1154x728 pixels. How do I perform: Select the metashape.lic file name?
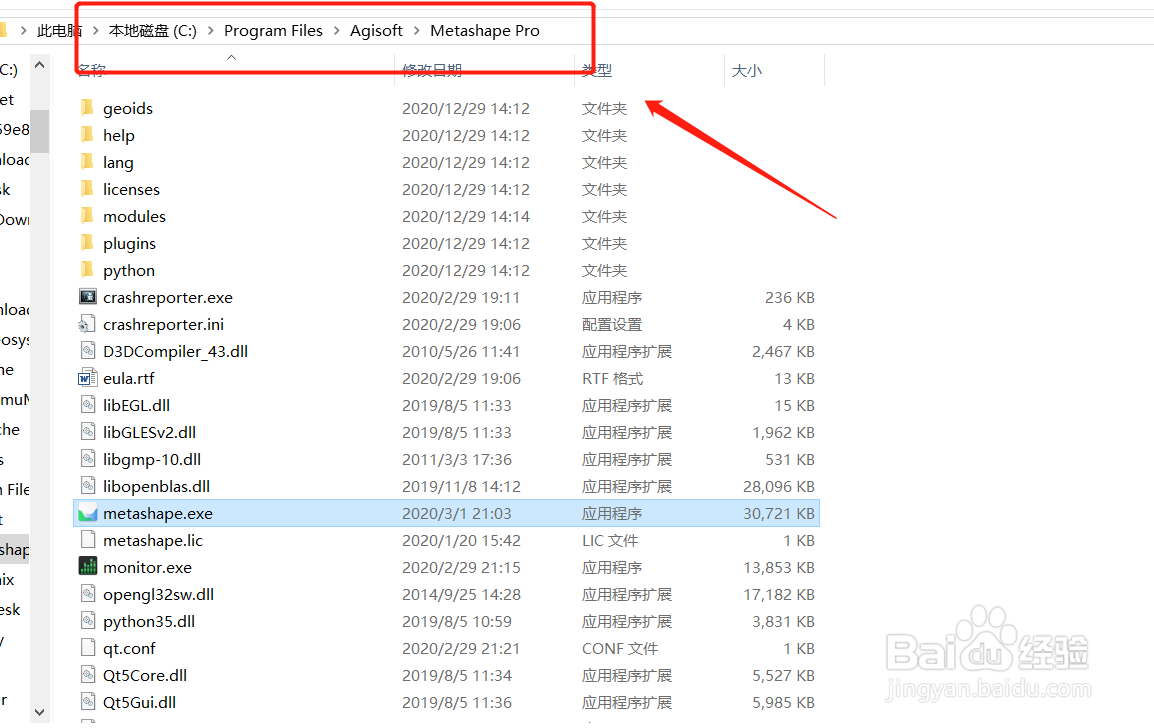[x=153, y=540]
